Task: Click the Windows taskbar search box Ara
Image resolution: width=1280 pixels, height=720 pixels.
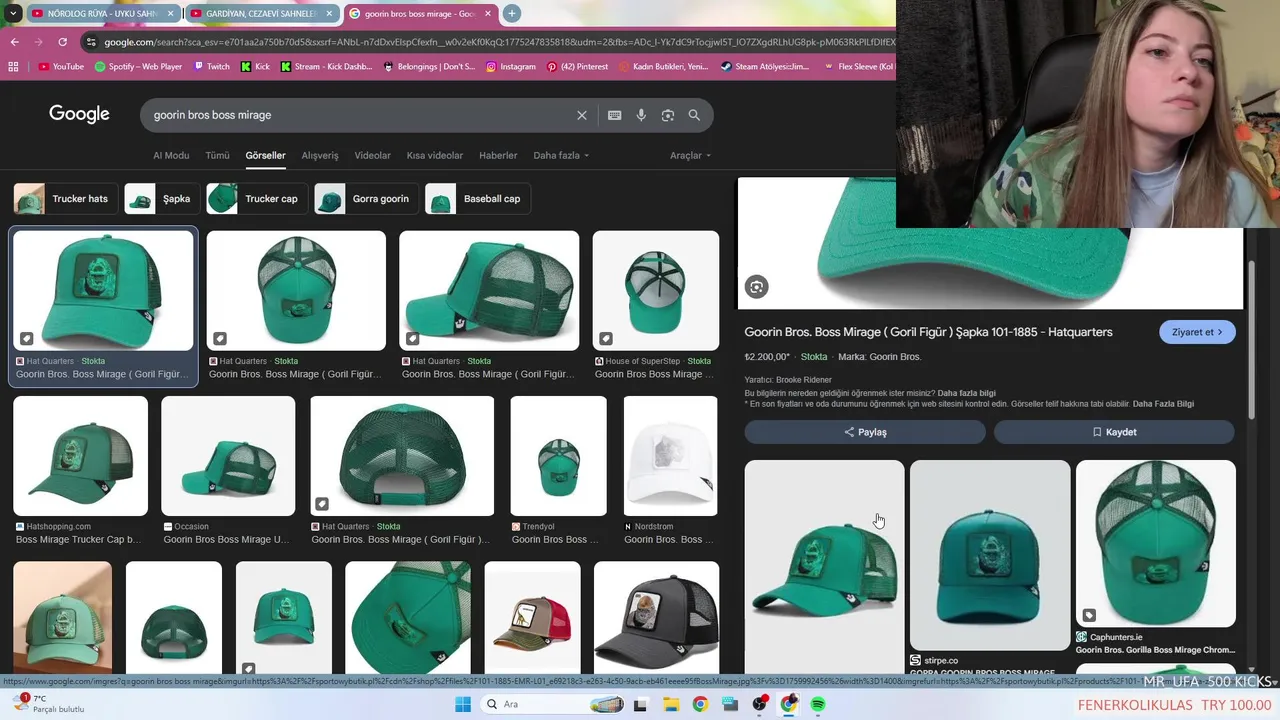Action: point(554,704)
